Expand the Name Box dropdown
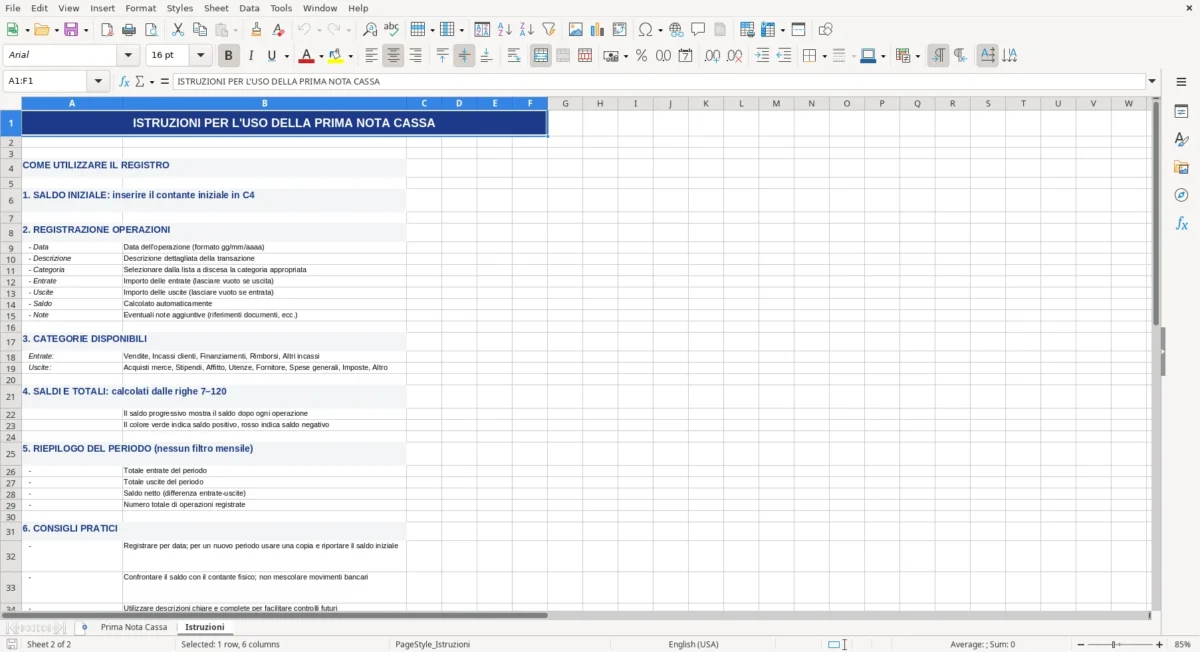This screenshot has height=652, width=1200. [98, 81]
